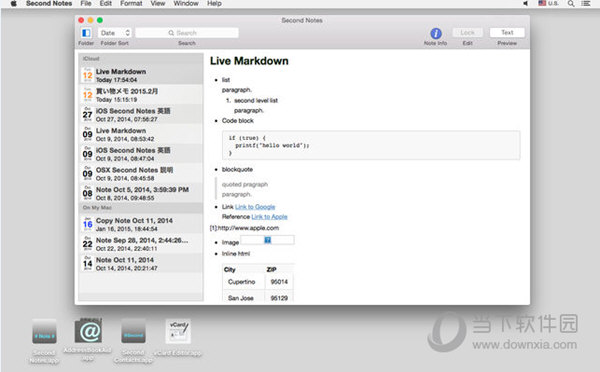Click the calendar icon showing blue 16
Image resolution: width=600 pixels, height=372 pixels.
click(88, 224)
